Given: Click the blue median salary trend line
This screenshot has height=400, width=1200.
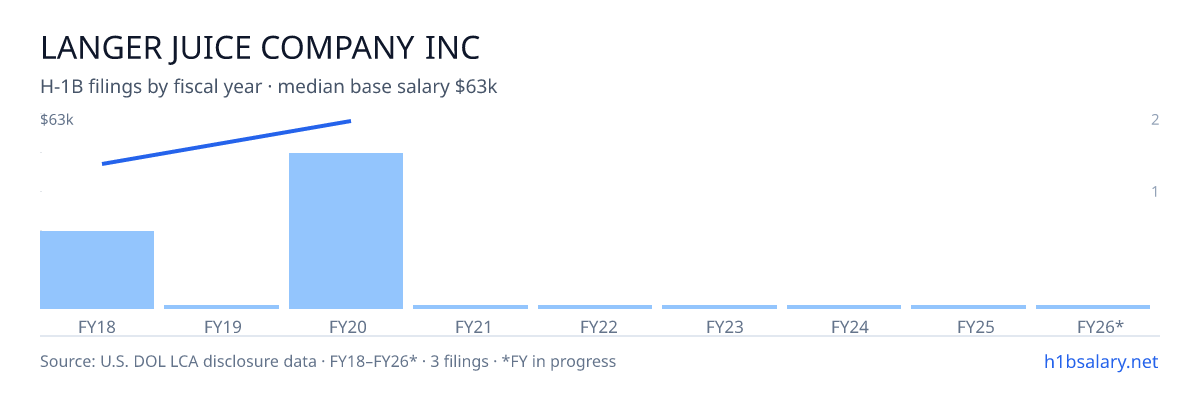Looking at the screenshot, I should 226,142.
